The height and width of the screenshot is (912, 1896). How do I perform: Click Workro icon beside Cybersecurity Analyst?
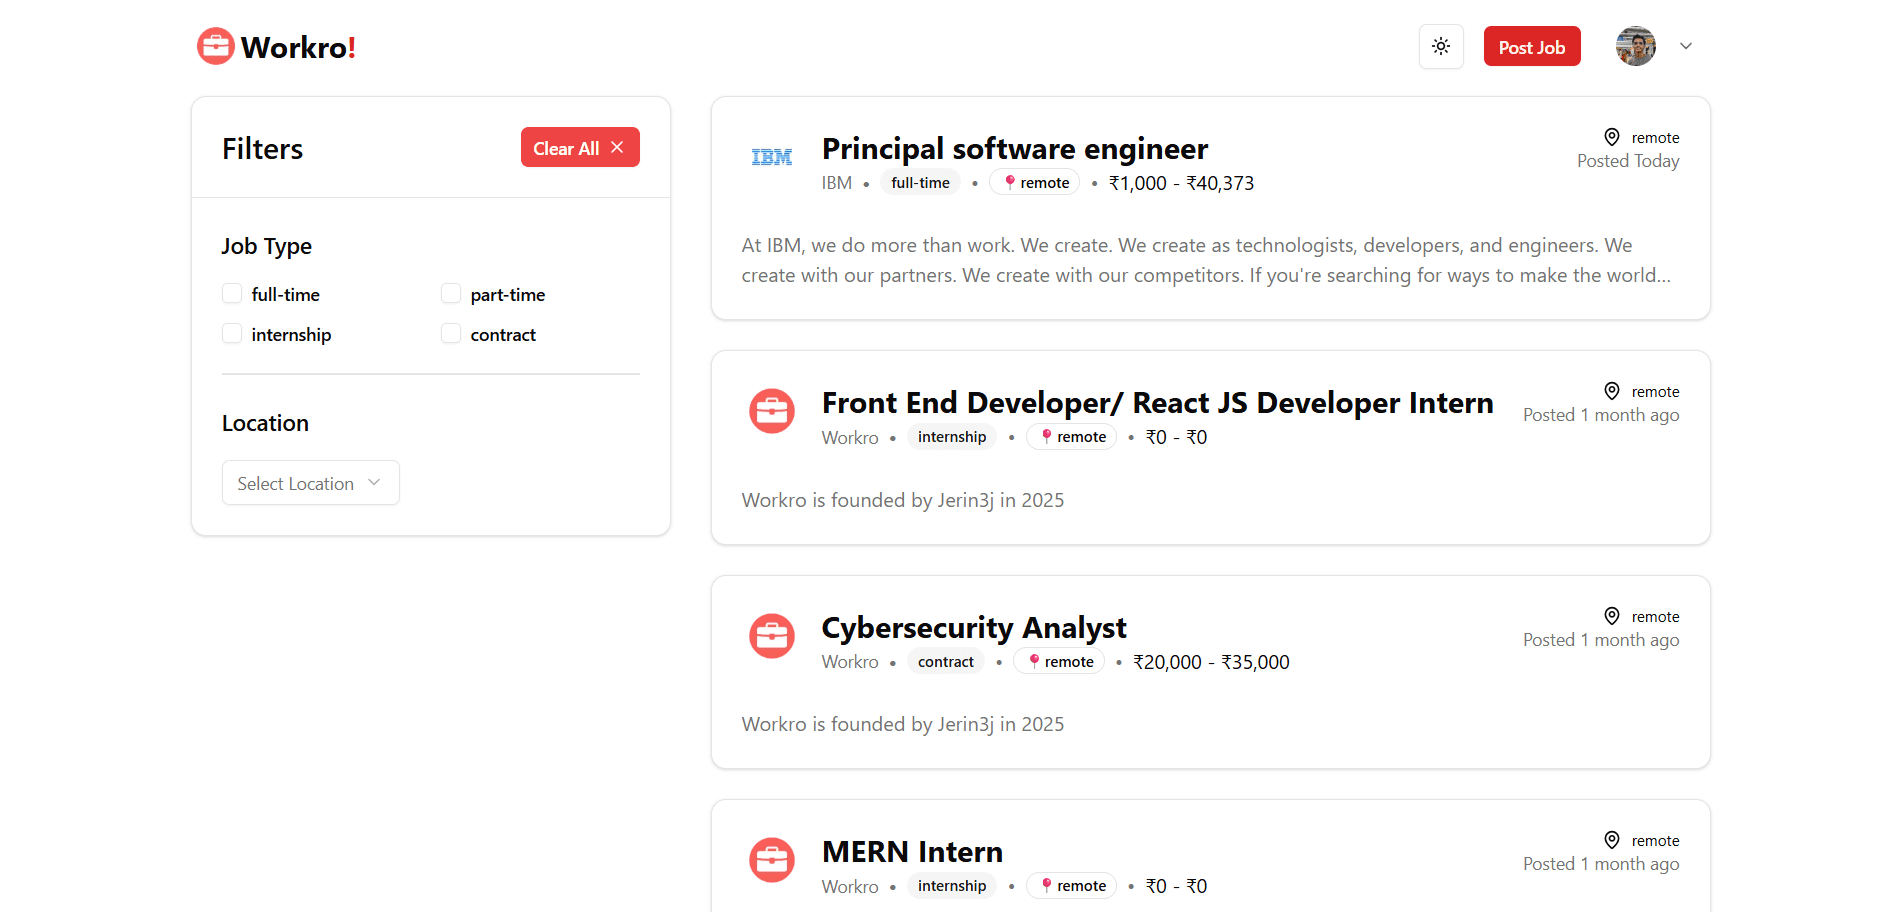click(771, 636)
